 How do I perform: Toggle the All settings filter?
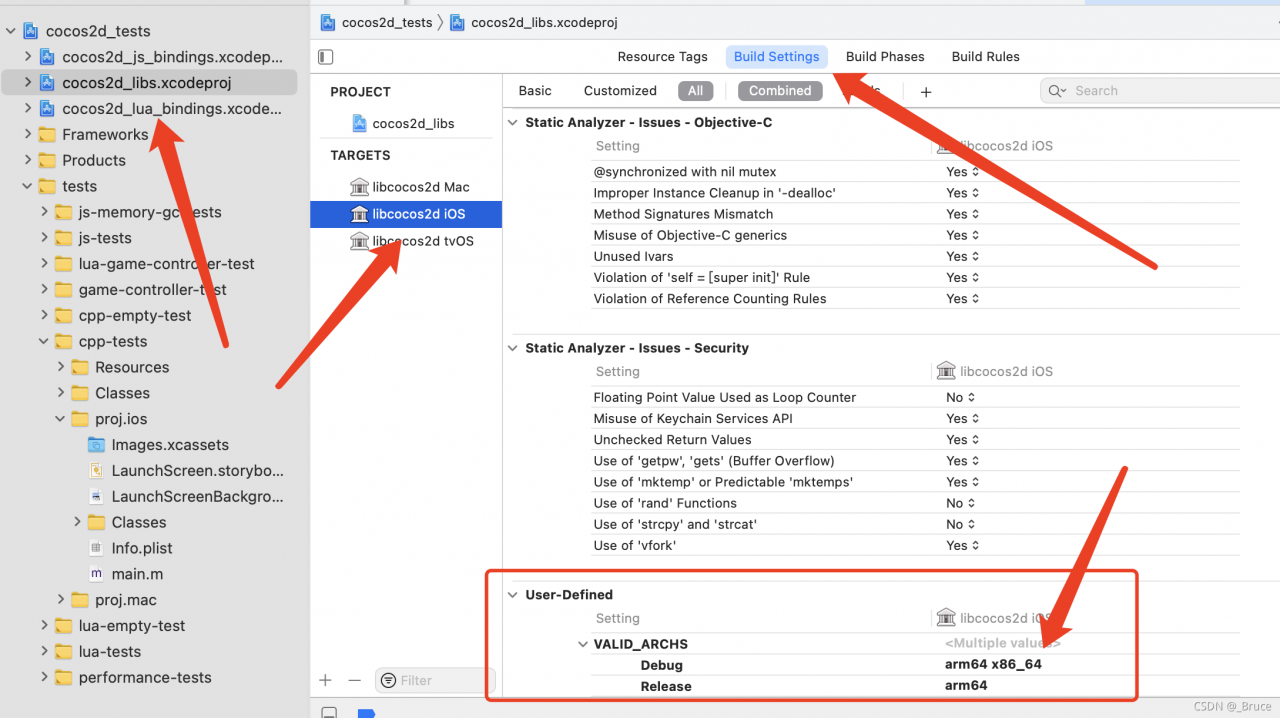click(695, 91)
